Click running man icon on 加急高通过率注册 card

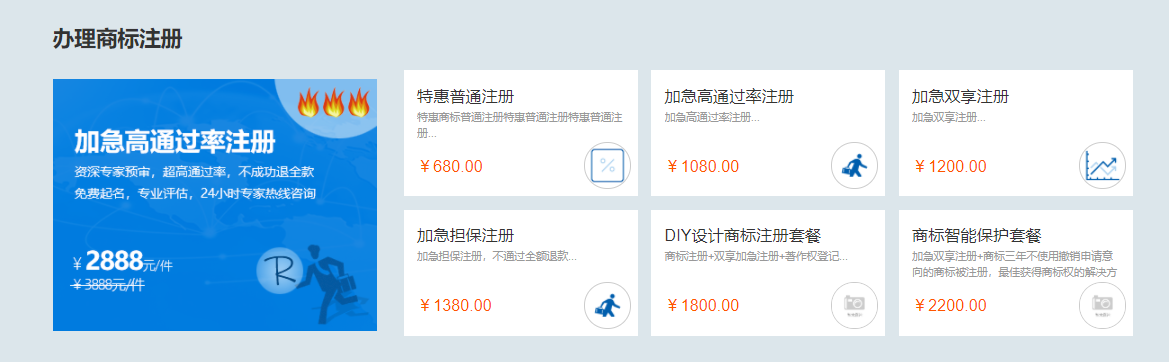[854, 165]
